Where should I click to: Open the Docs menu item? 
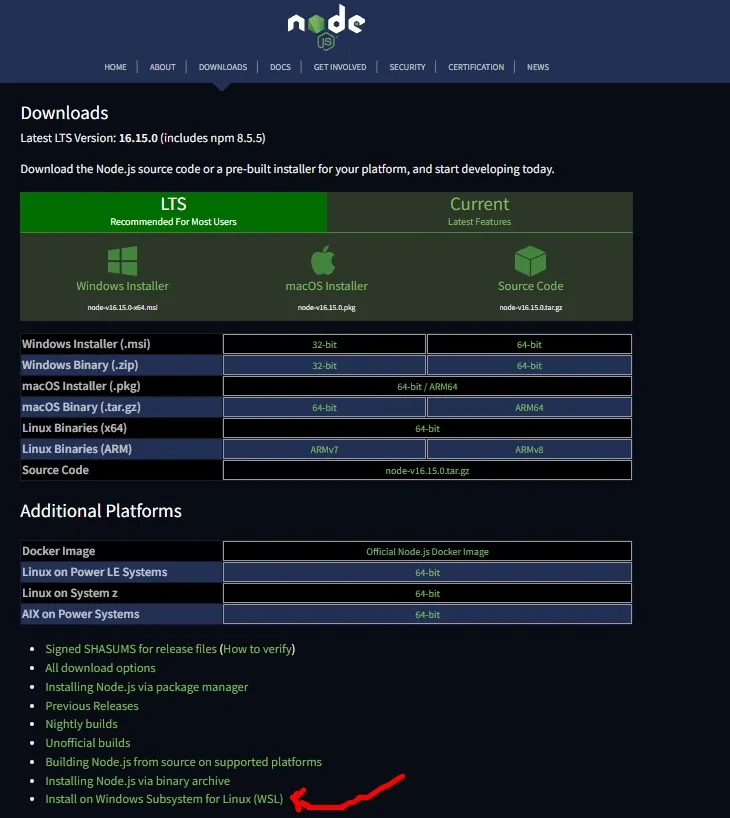[x=280, y=67]
